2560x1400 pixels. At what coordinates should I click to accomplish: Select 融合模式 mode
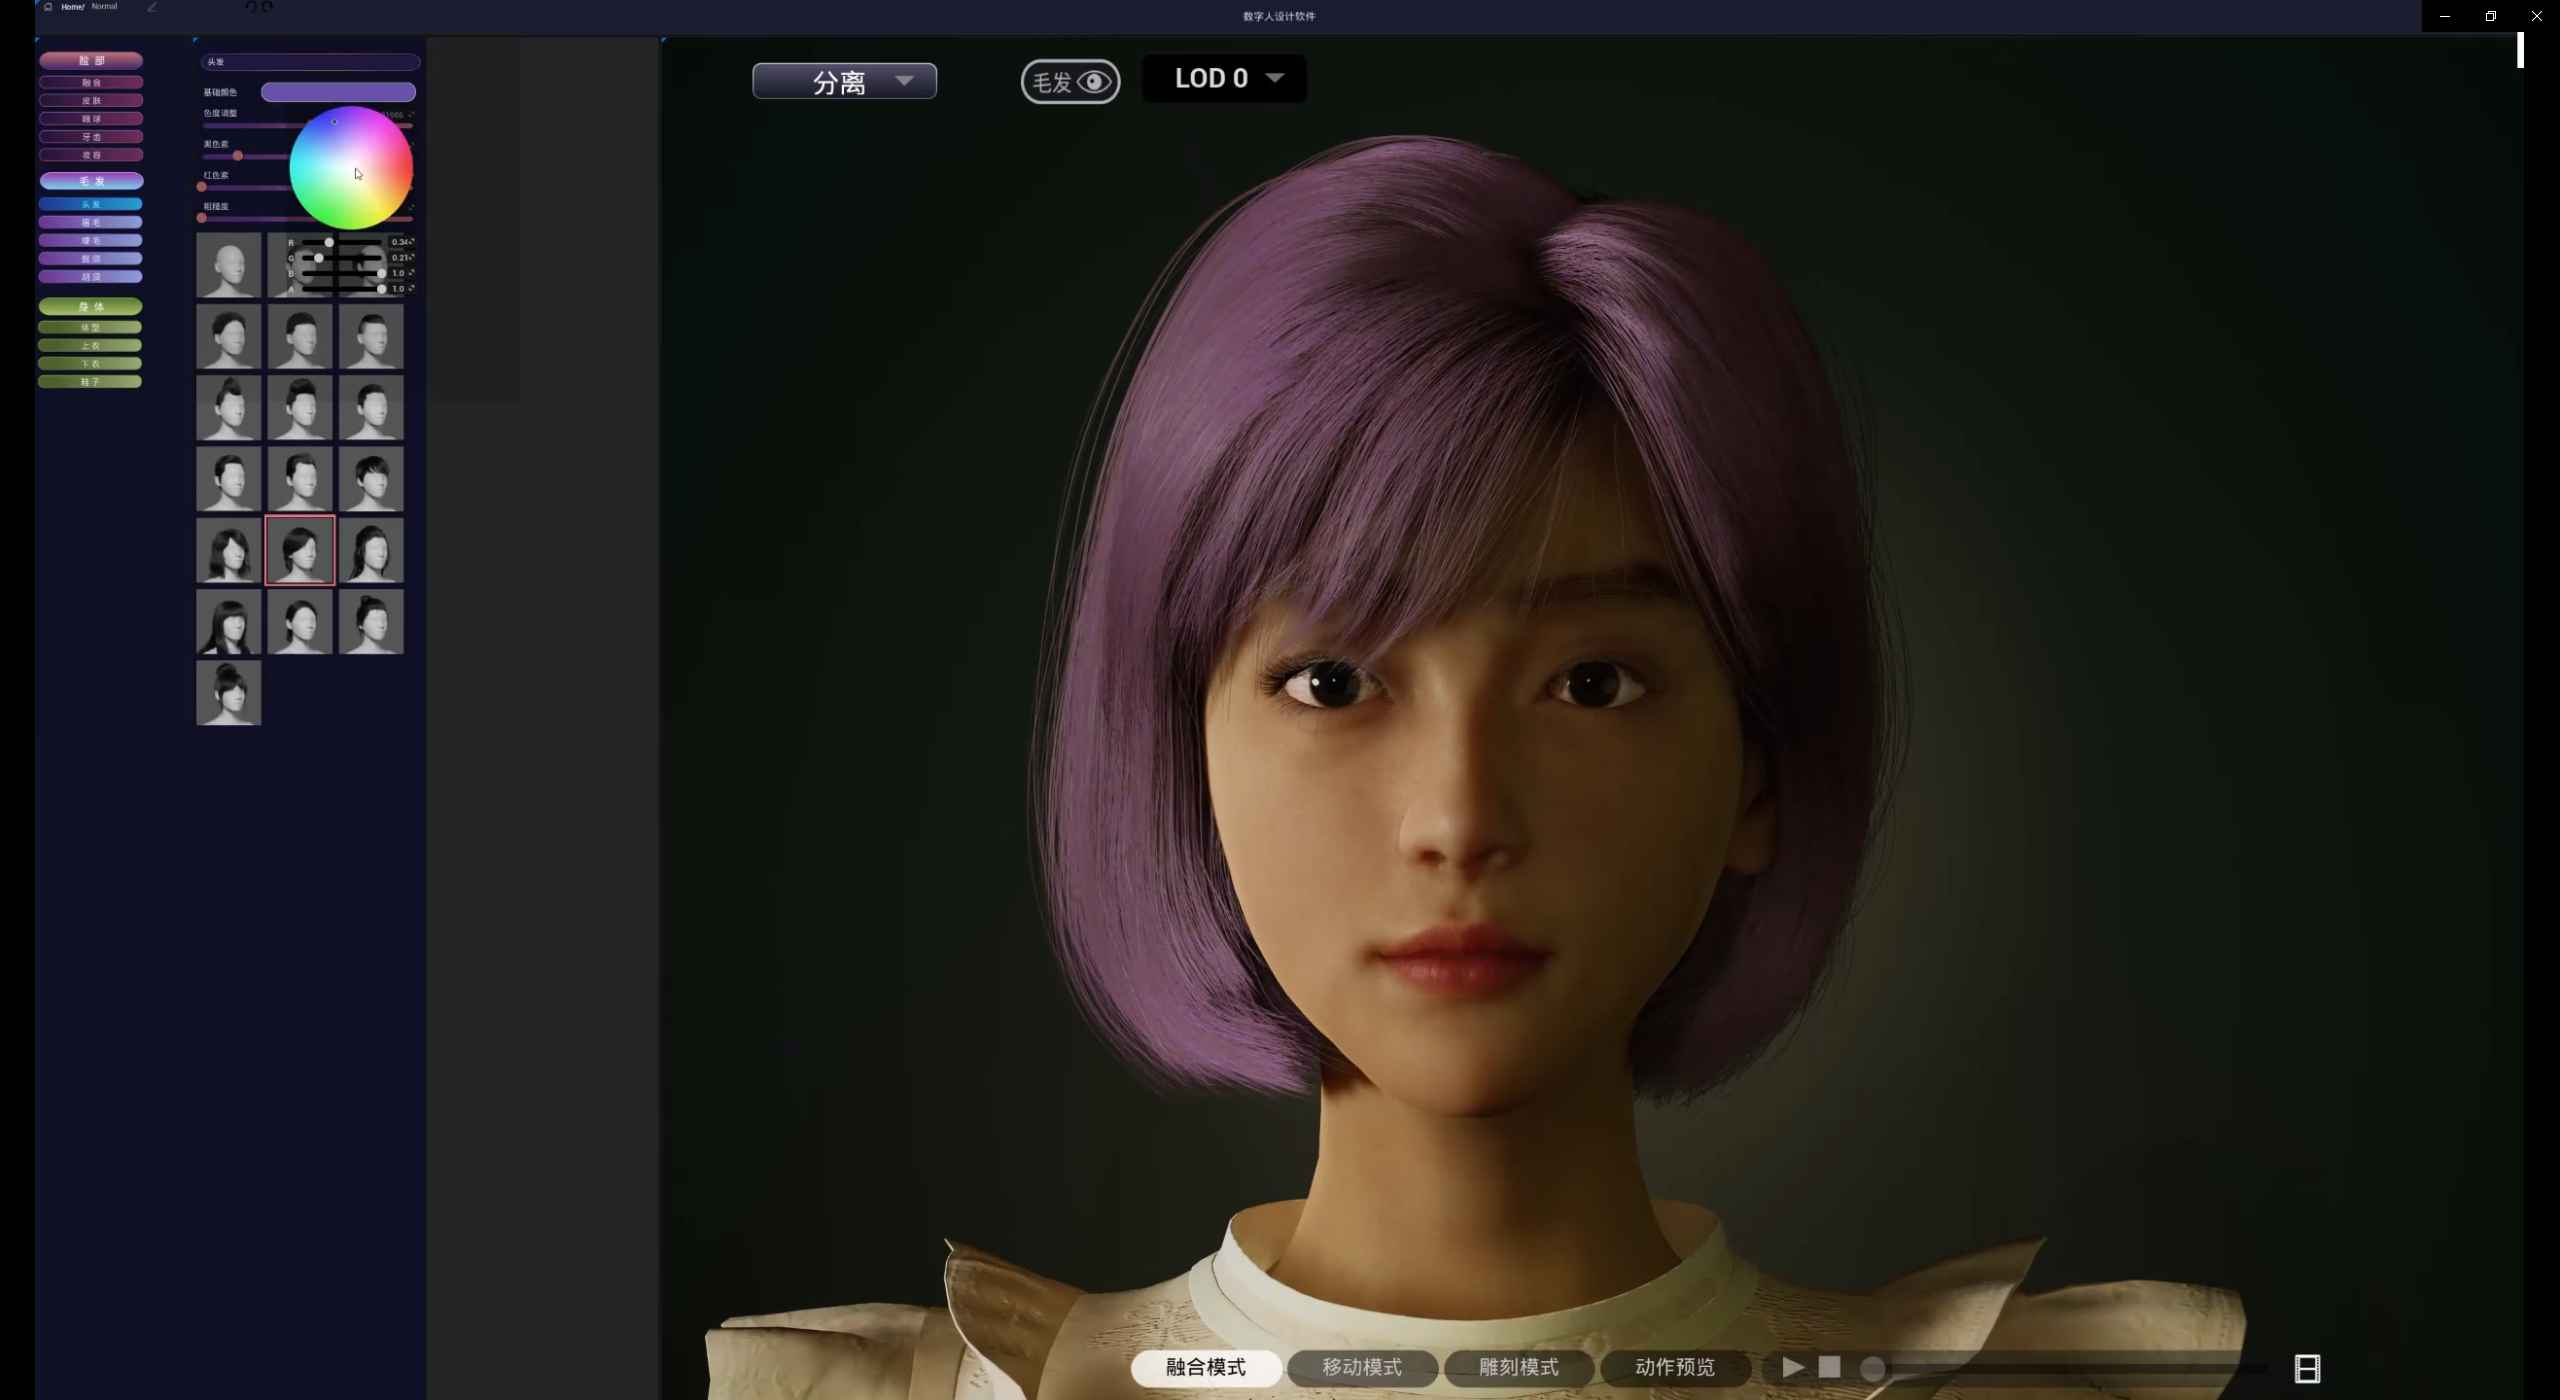click(1205, 1367)
